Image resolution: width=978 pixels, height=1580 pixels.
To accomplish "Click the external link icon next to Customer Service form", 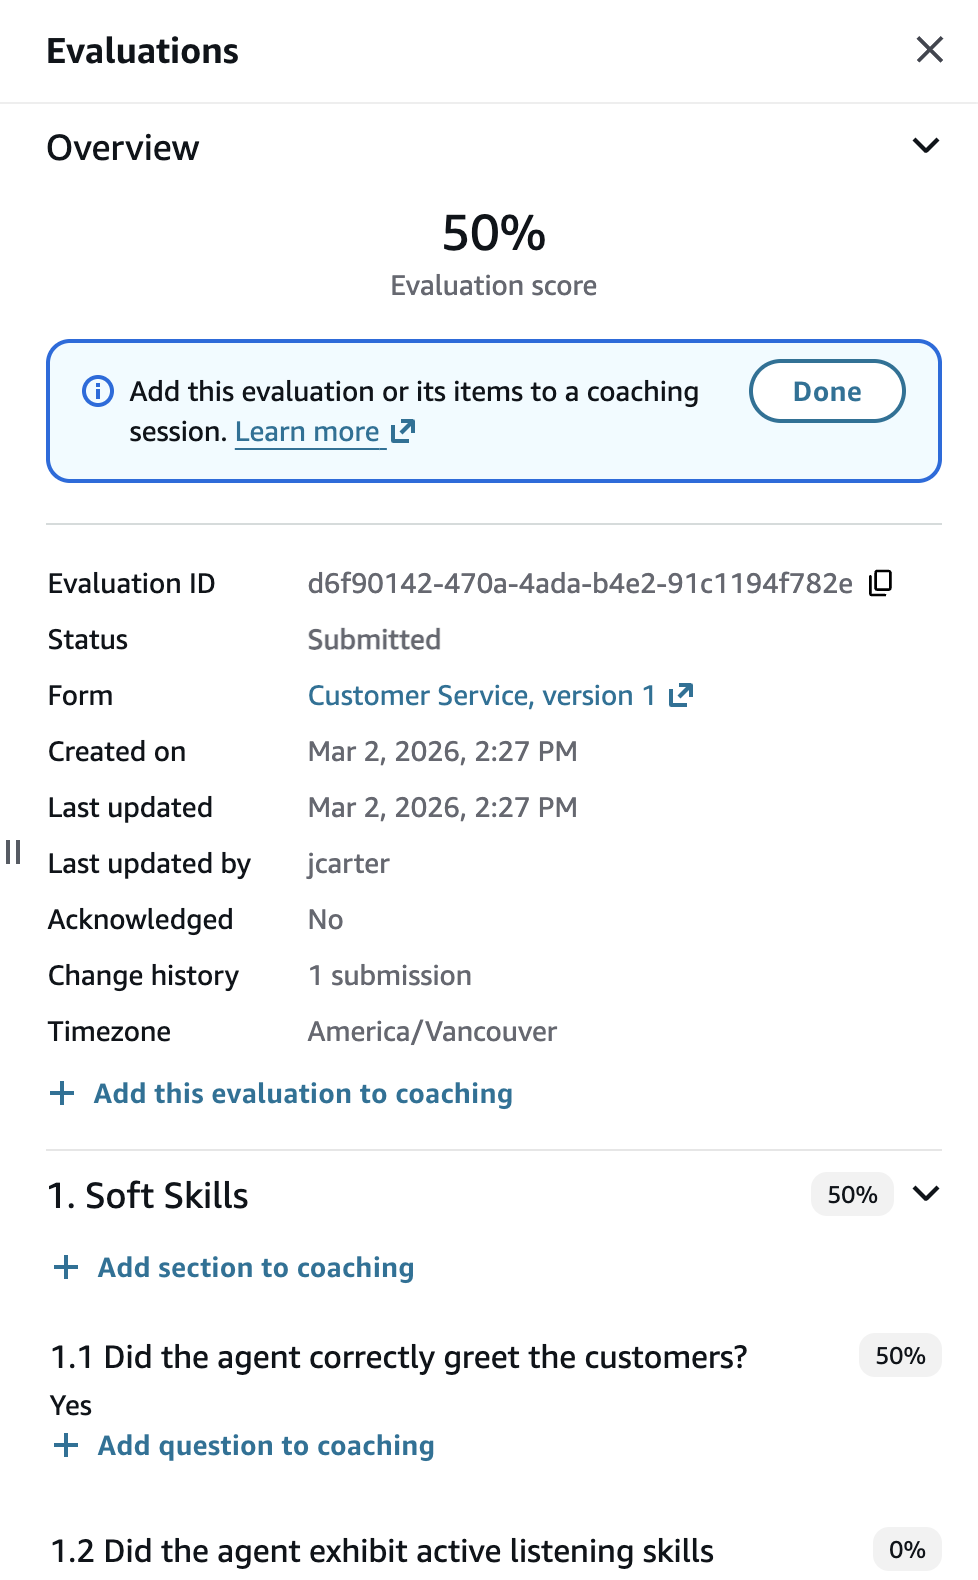I will click(x=681, y=695).
